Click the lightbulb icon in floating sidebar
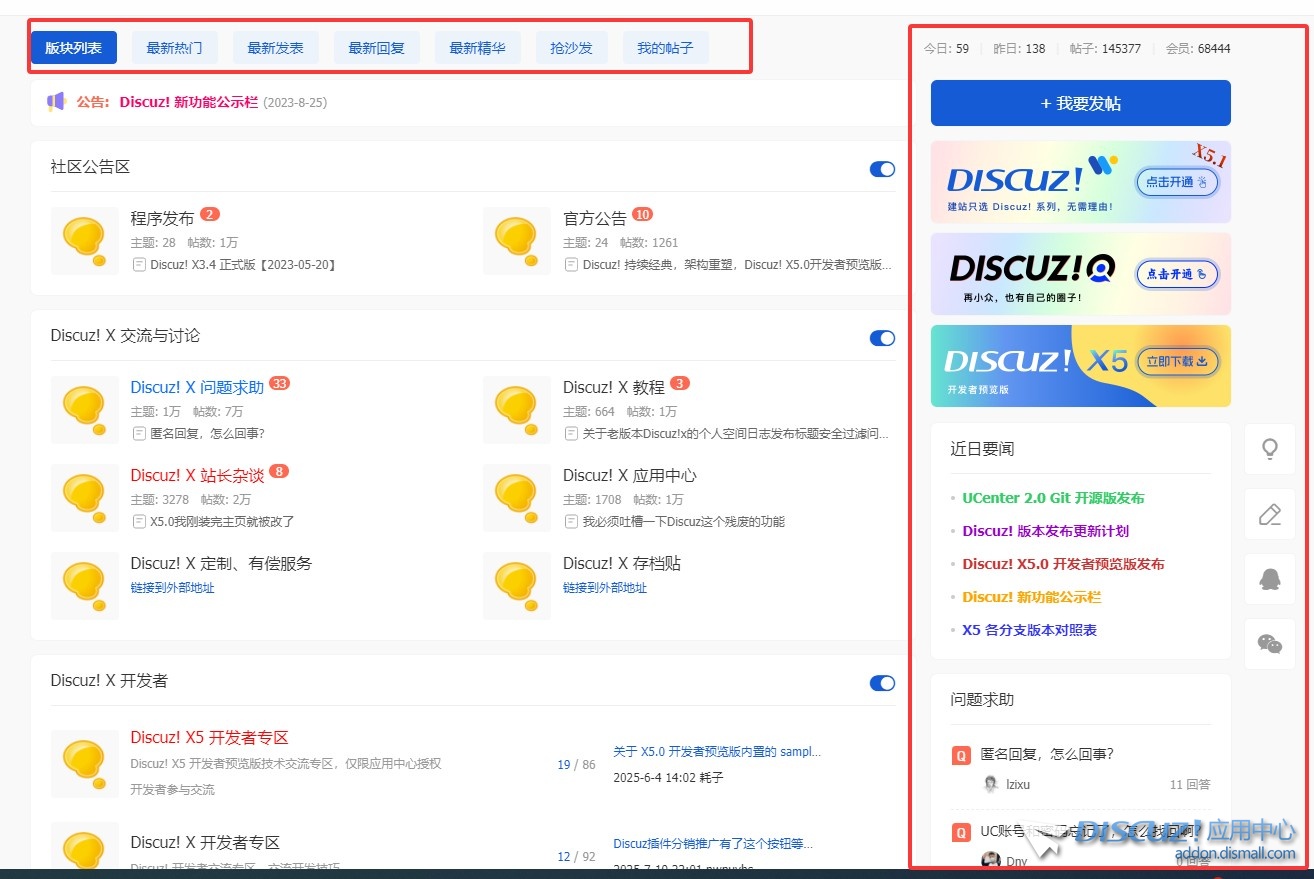The image size is (1314, 879). tap(1269, 449)
